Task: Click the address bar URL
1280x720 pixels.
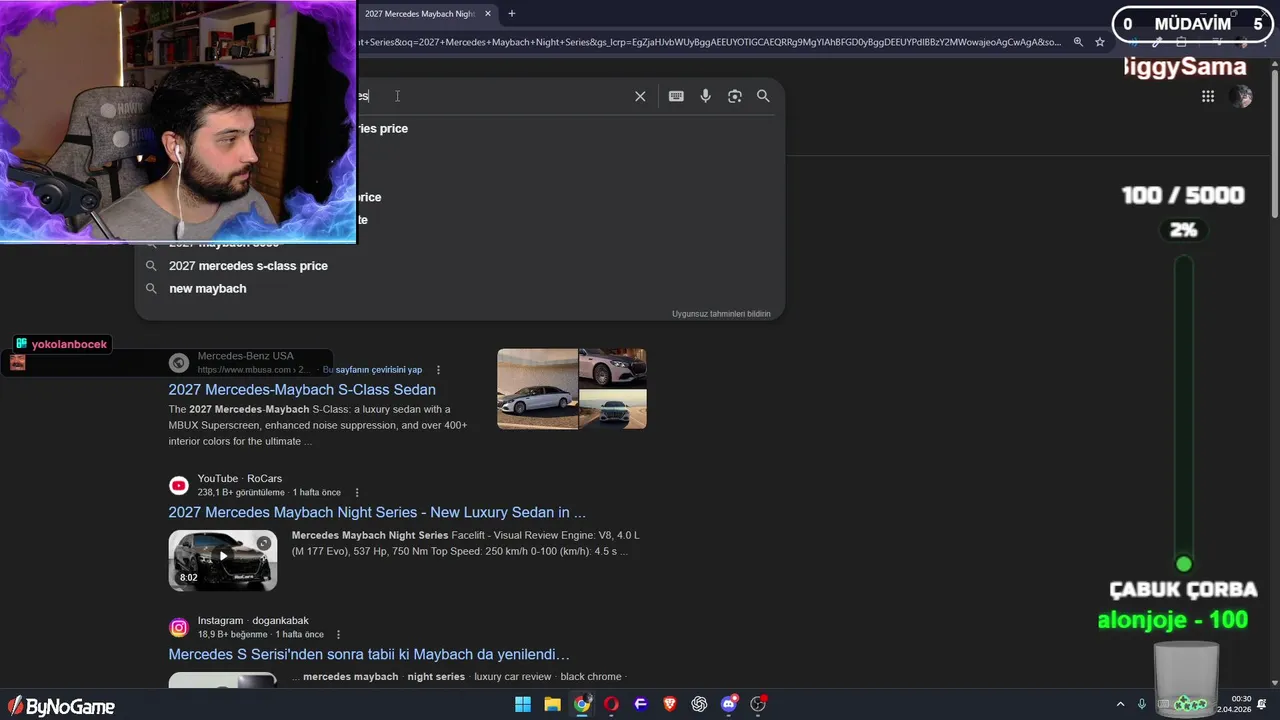Action: 710,42
